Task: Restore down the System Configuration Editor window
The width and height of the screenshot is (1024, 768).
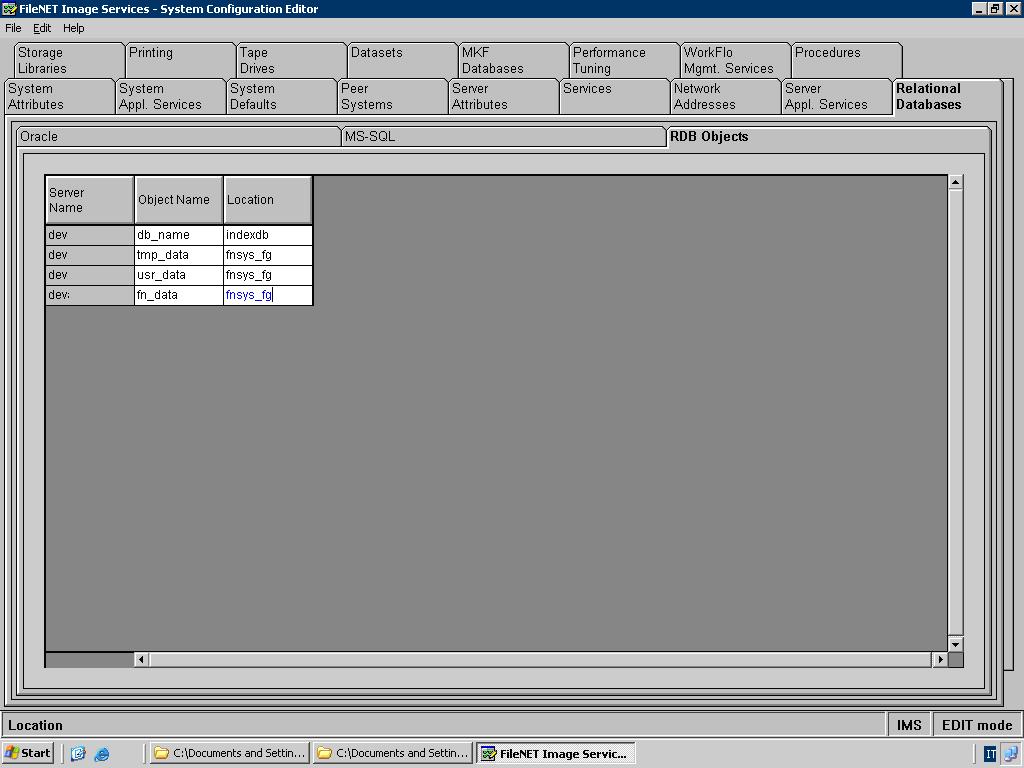Action: 994,8
